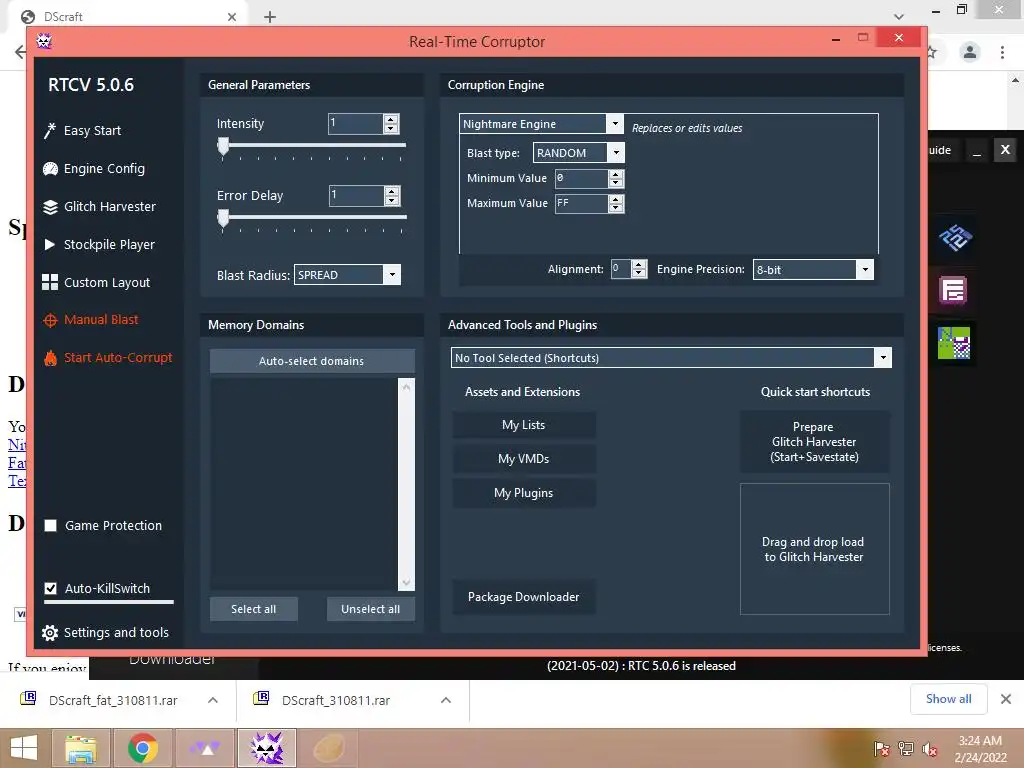Click Show all downloads in Chrome
1024x768 pixels.
(x=948, y=699)
